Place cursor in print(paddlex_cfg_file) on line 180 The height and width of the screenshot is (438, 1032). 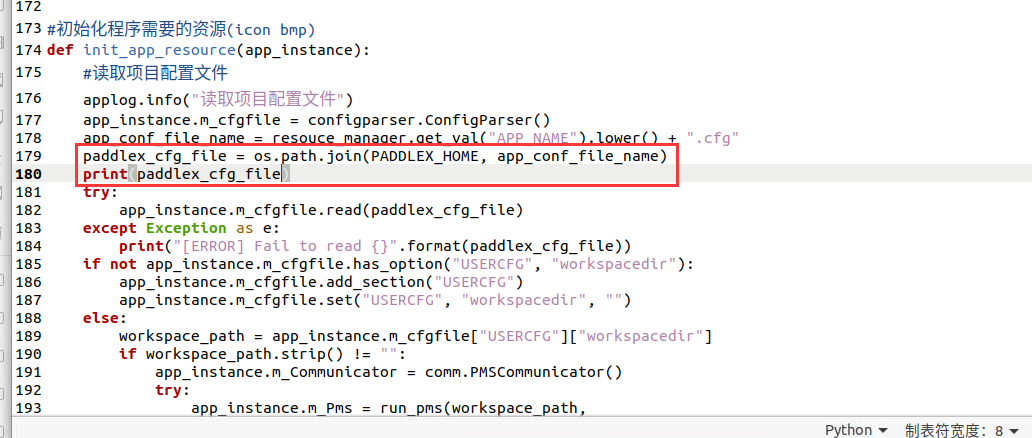pyautogui.click(x=187, y=174)
